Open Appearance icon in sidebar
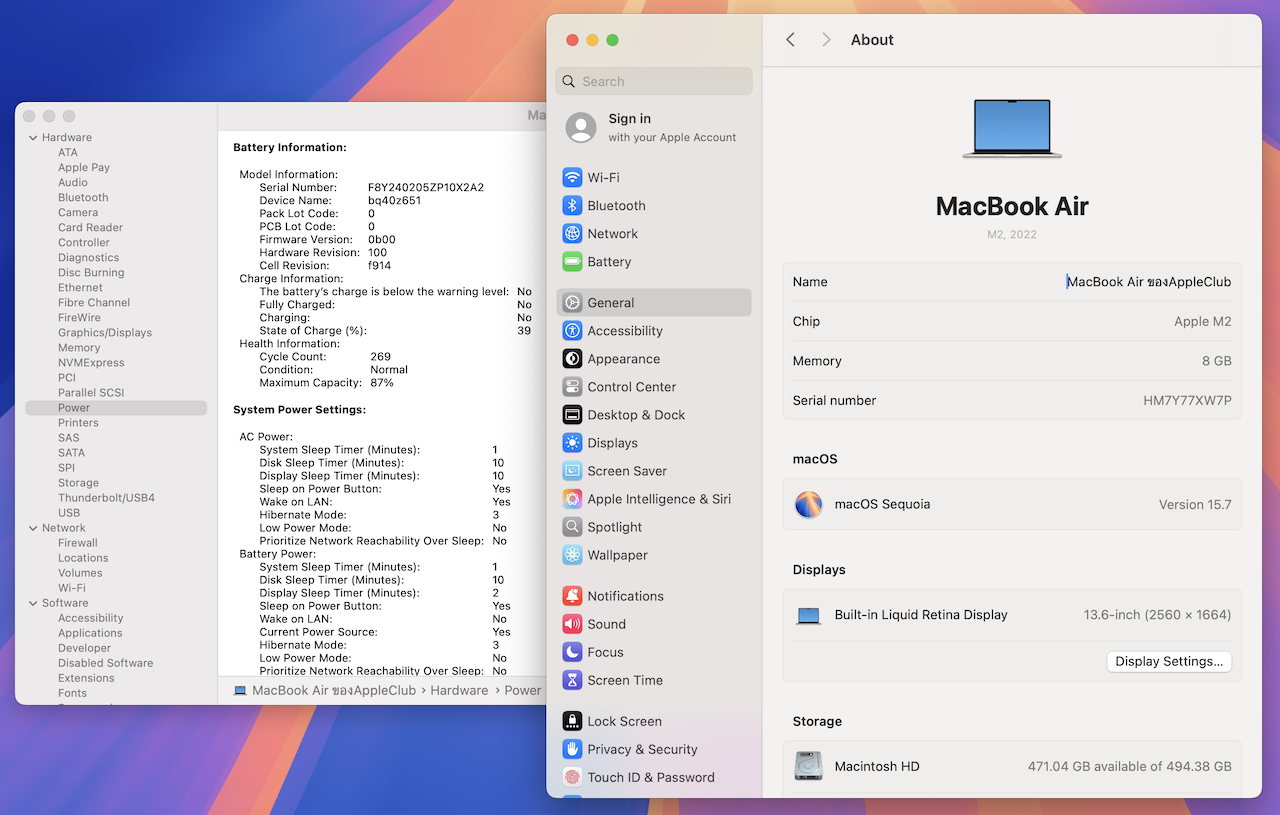Screen dimensions: 1280x815 (572, 359)
